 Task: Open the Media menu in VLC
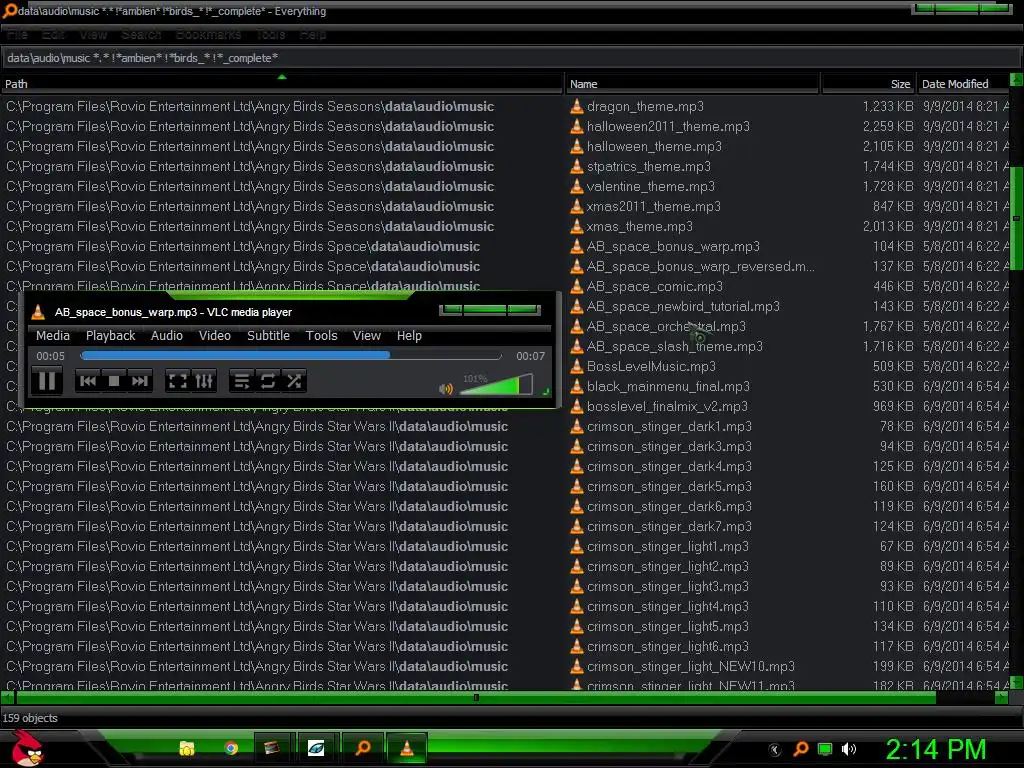(53, 336)
